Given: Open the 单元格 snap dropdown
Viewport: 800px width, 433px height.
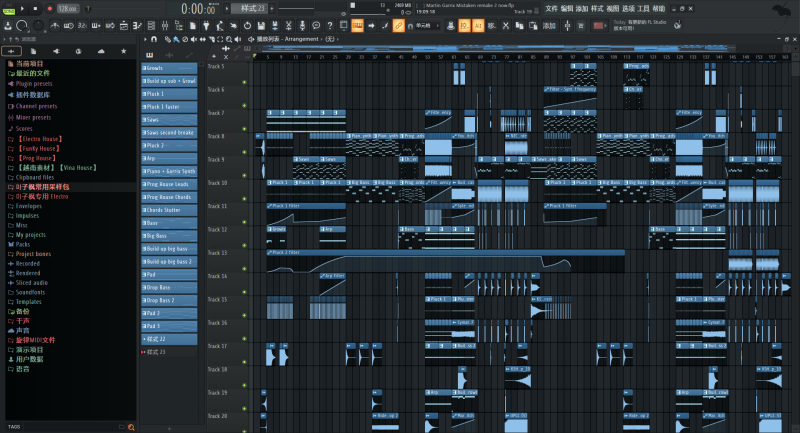Looking at the screenshot, I should pyautogui.click(x=426, y=26).
